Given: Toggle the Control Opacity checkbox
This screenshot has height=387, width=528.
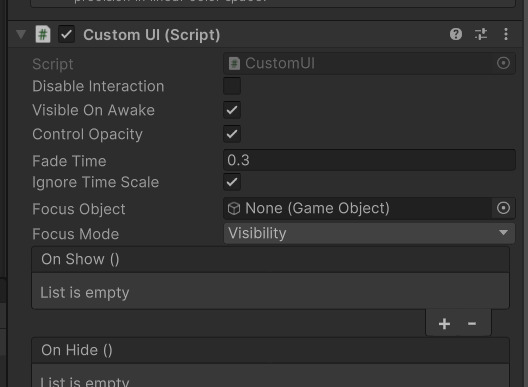Looking at the screenshot, I should coord(232,134).
